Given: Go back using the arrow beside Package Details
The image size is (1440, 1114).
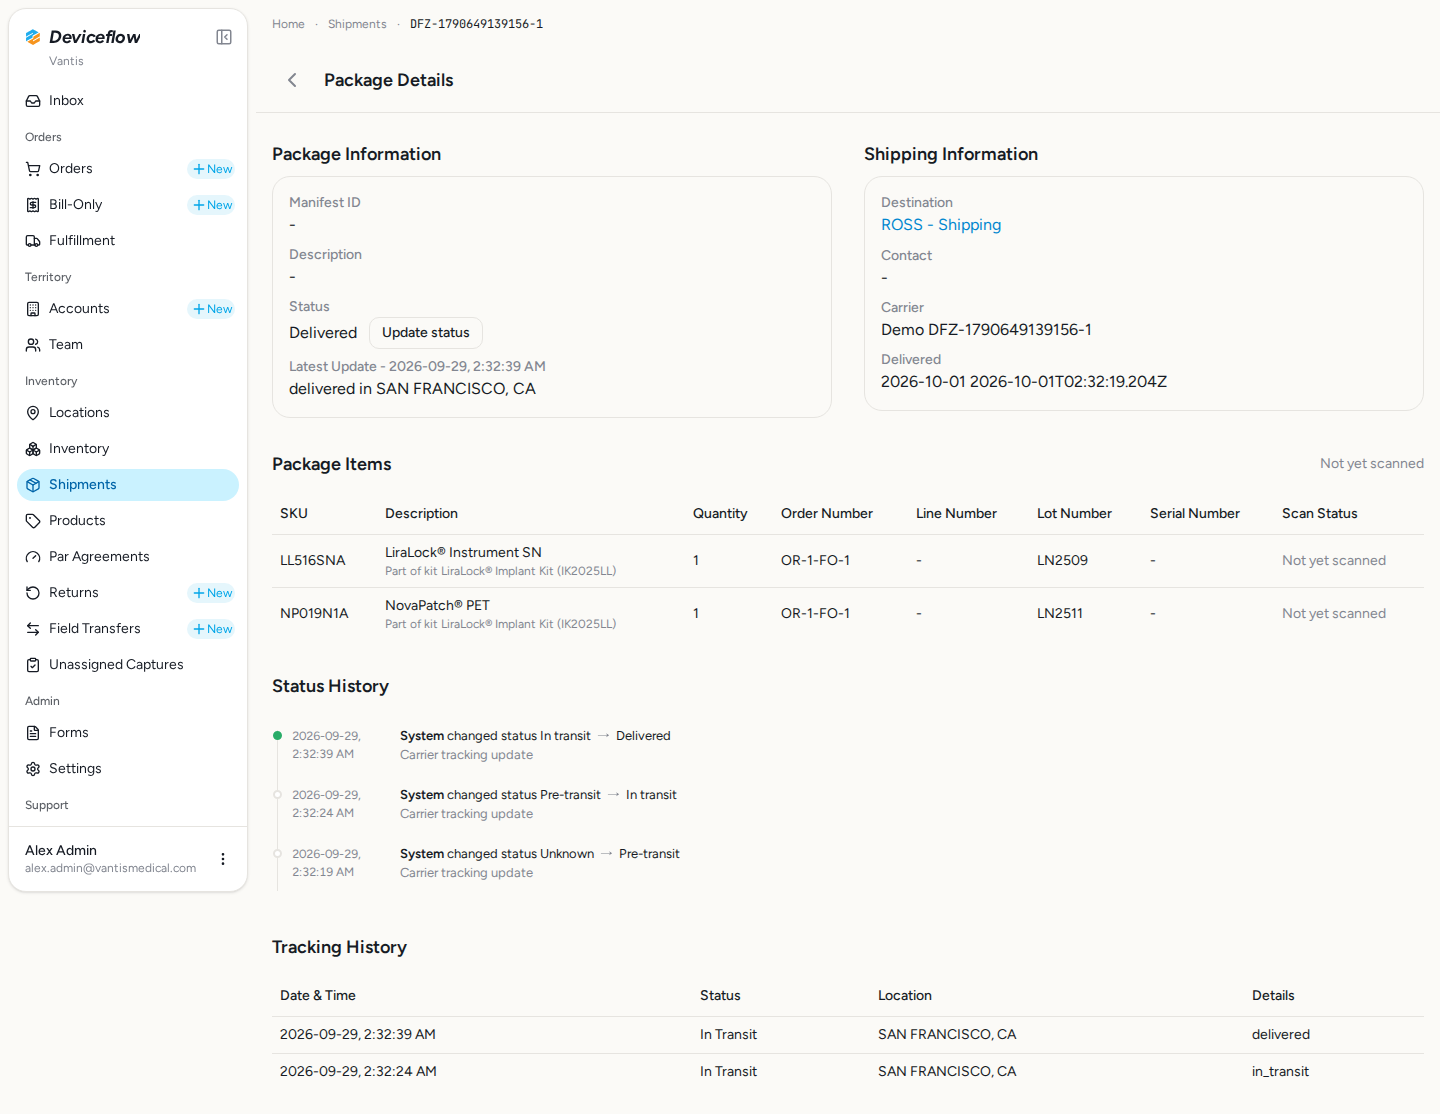Looking at the screenshot, I should coord(292,80).
